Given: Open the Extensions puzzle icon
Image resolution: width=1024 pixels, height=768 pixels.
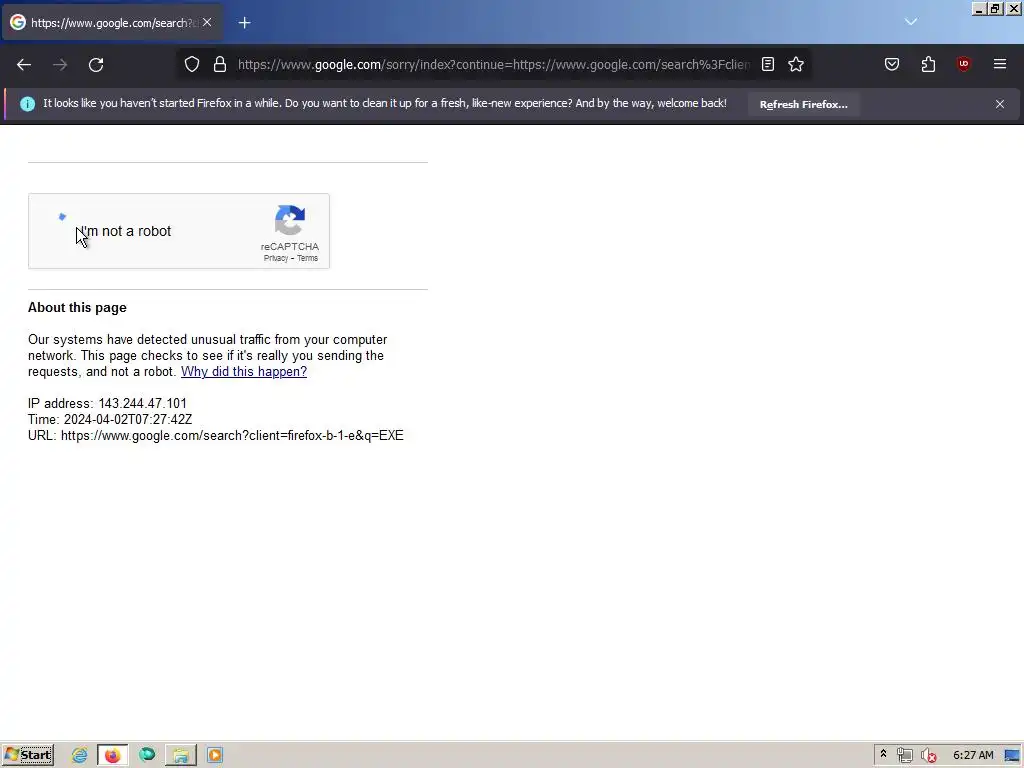Looking at the screenshot, I should click(928, 64).
